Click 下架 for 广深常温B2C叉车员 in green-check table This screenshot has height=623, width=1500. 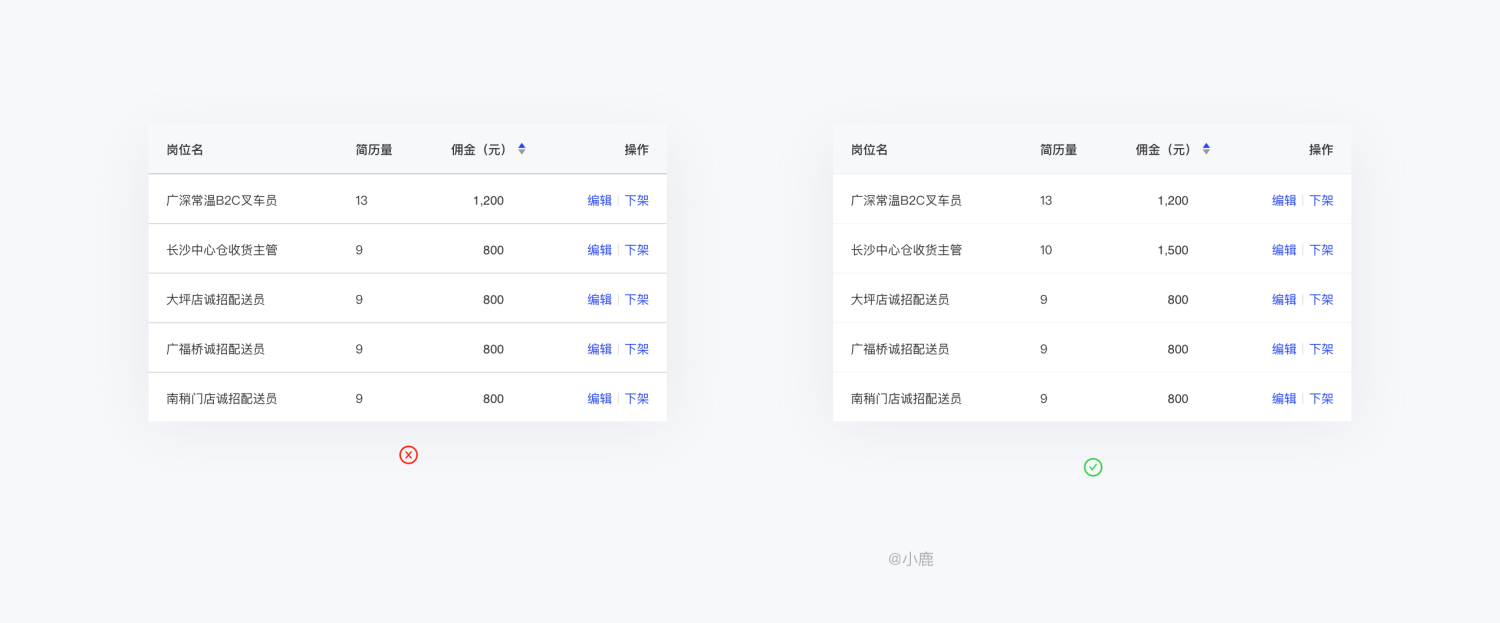pyautogui.click(x=1322, y=200)
